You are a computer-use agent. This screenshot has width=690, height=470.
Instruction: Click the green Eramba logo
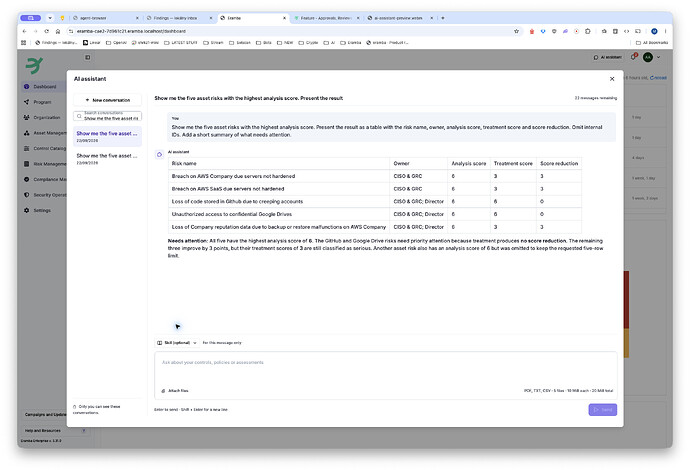[34, 65]
